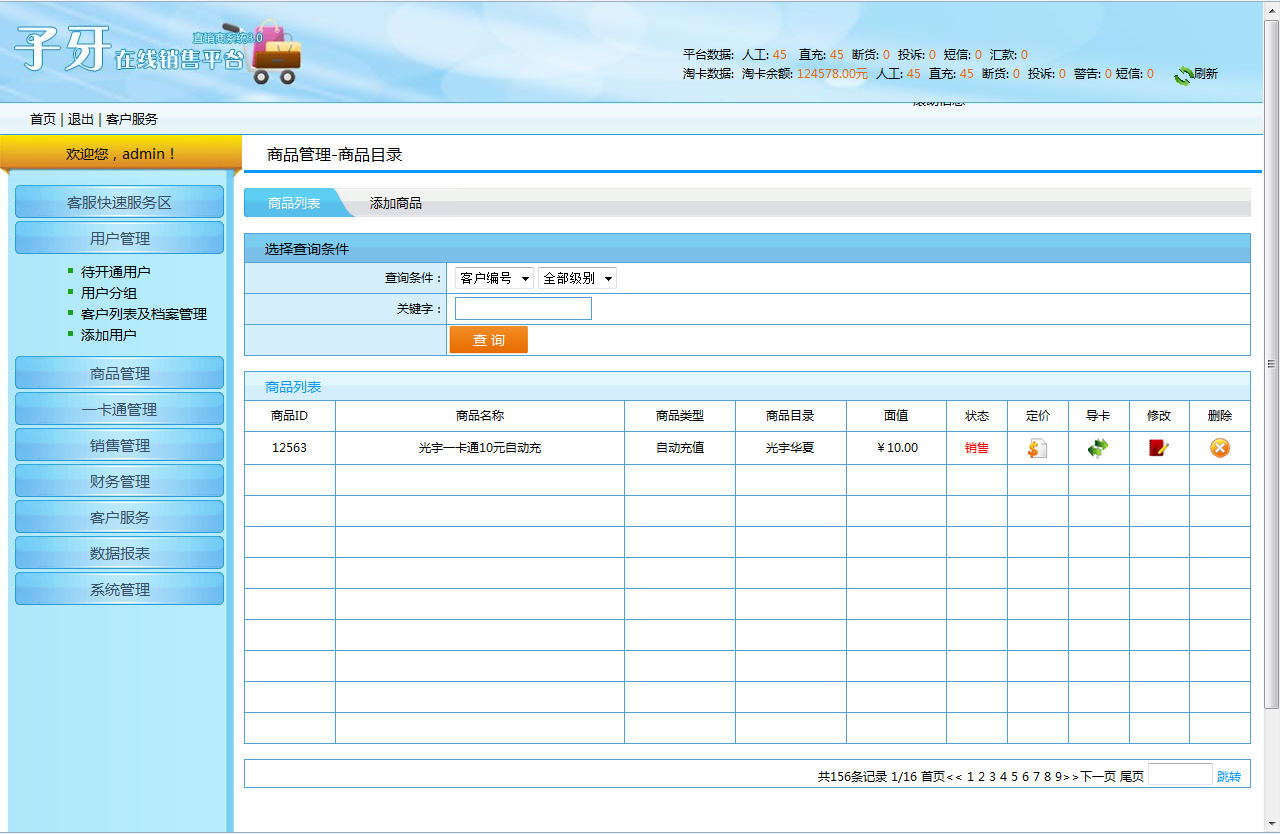Viewport: 1280px width, 834px height.
Task: Focus the 关键字 keyword input field
Action: pos(523,309)
